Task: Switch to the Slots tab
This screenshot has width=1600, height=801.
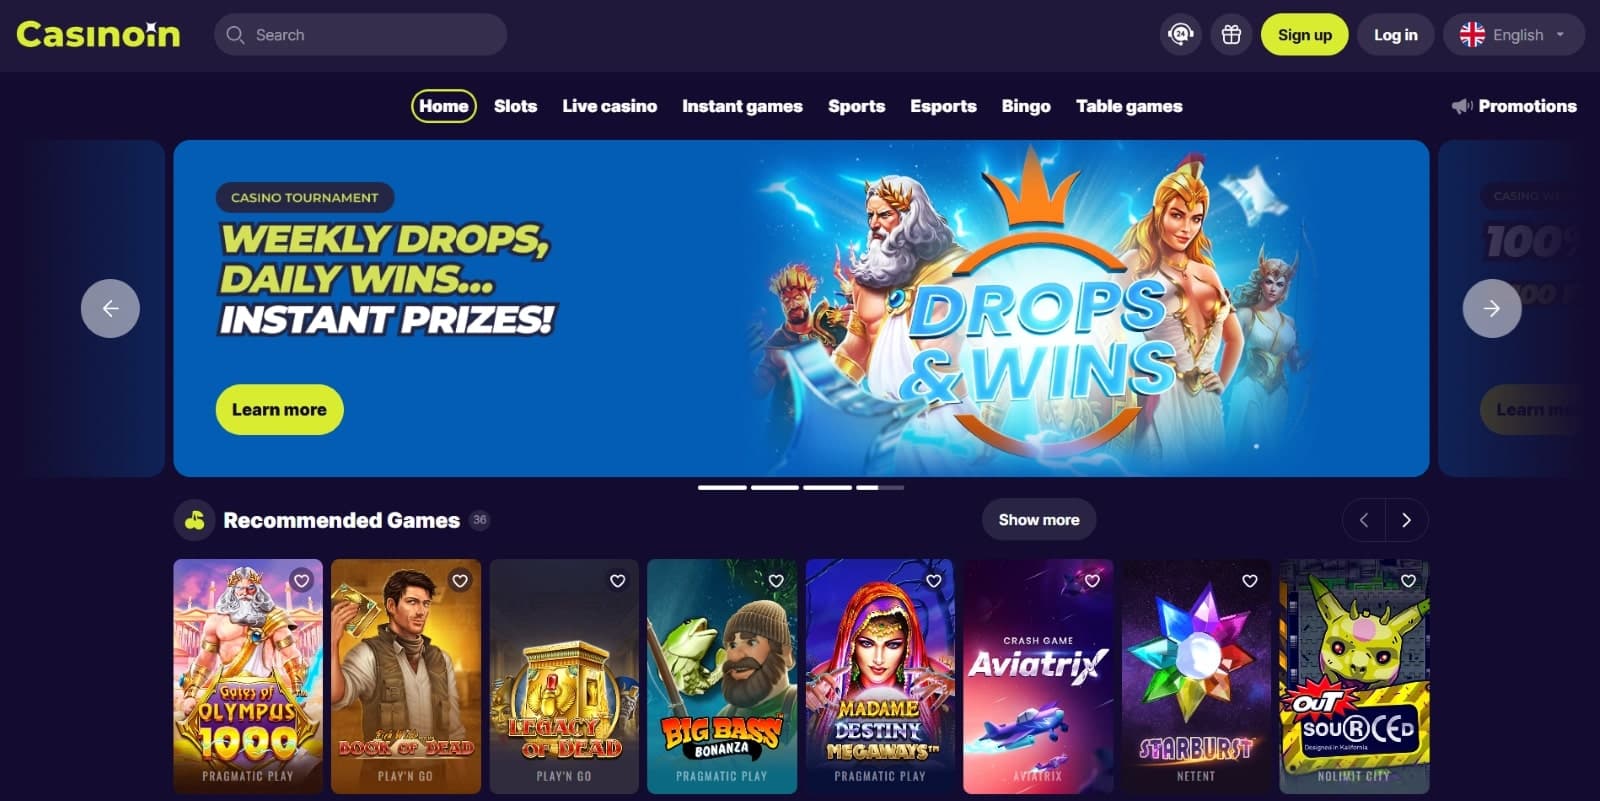Action: click(x=515, y=106)
